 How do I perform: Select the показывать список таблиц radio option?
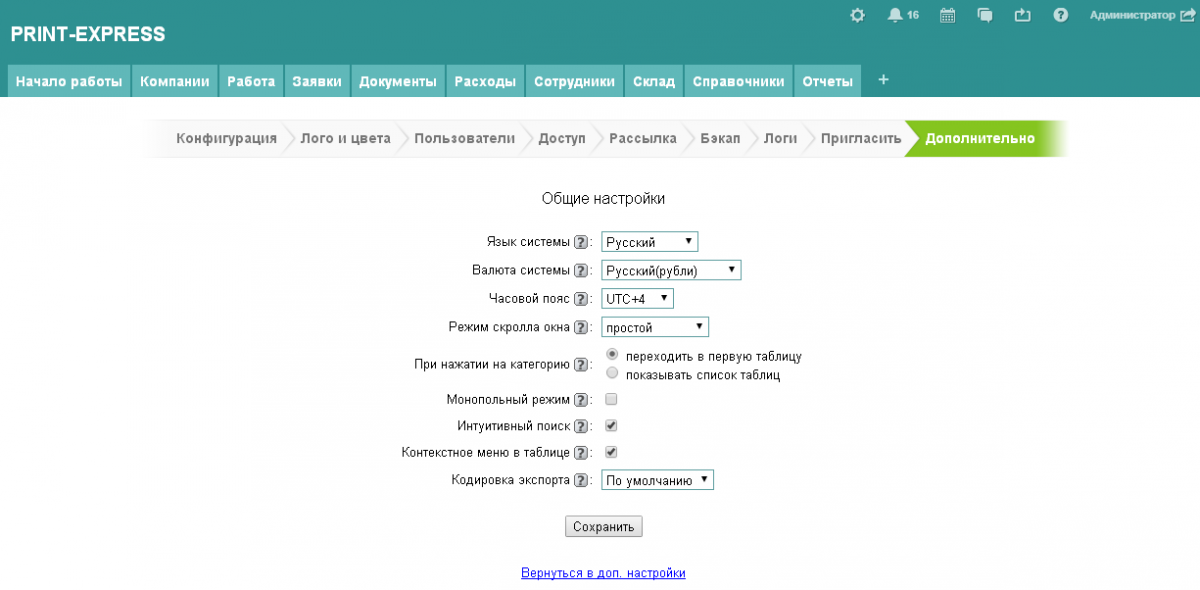pos(612,373)
